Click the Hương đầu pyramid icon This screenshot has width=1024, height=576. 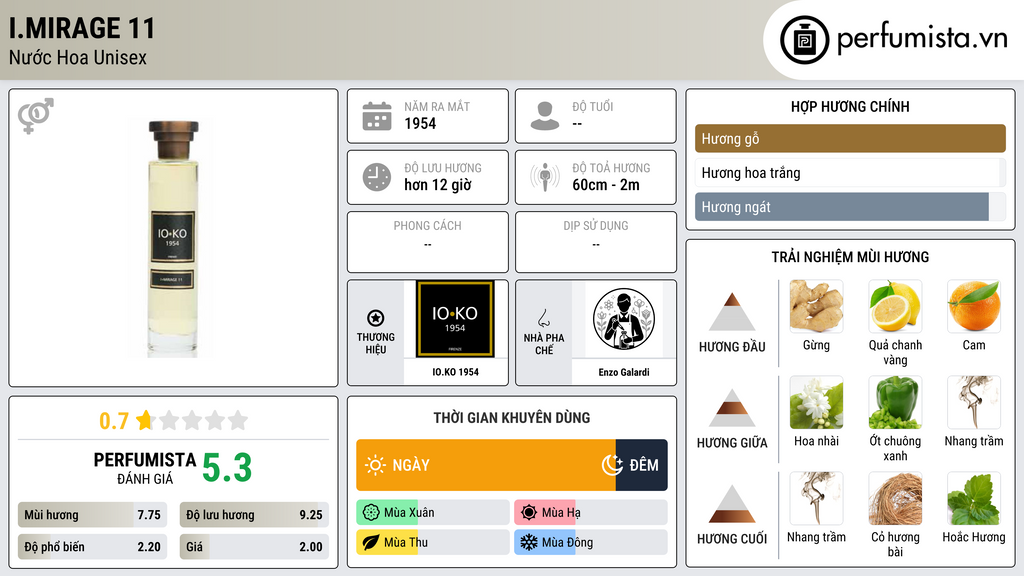point(732,312)
